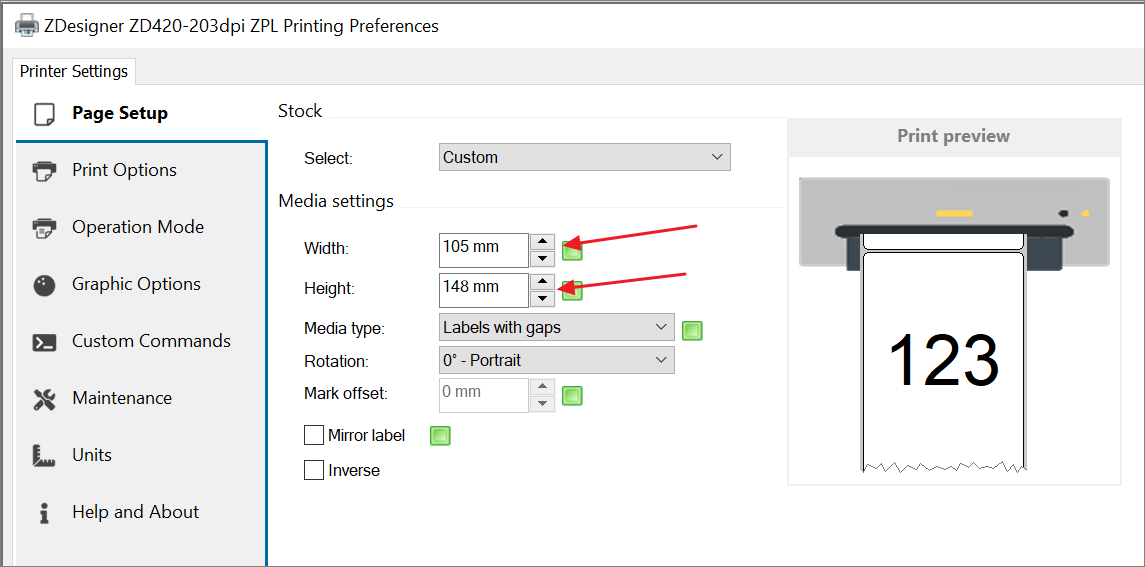Click the green indicator beside Media type
The height and width of the screenshot is (567, 1145).
(x=692, y=330)
